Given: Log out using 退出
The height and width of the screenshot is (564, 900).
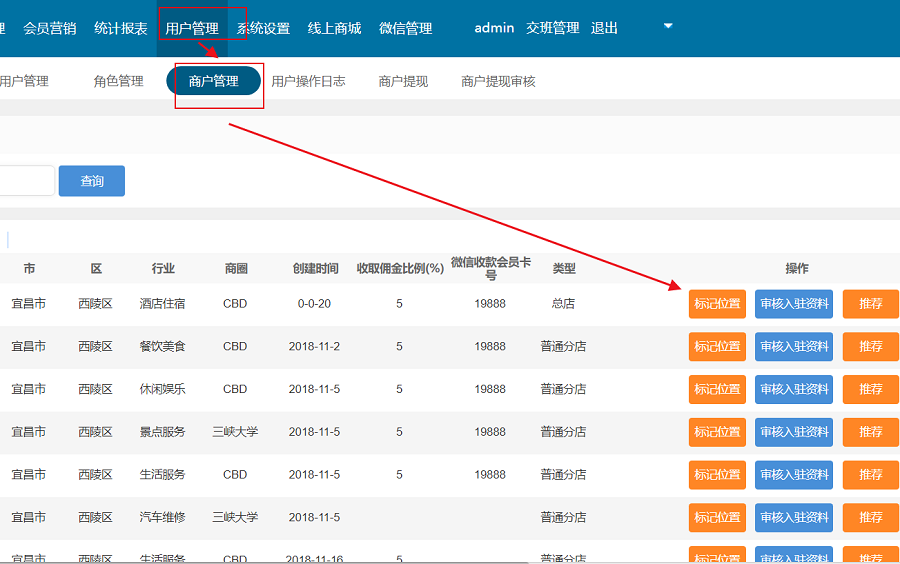Looking at the screenshot, I should [604, 28].
